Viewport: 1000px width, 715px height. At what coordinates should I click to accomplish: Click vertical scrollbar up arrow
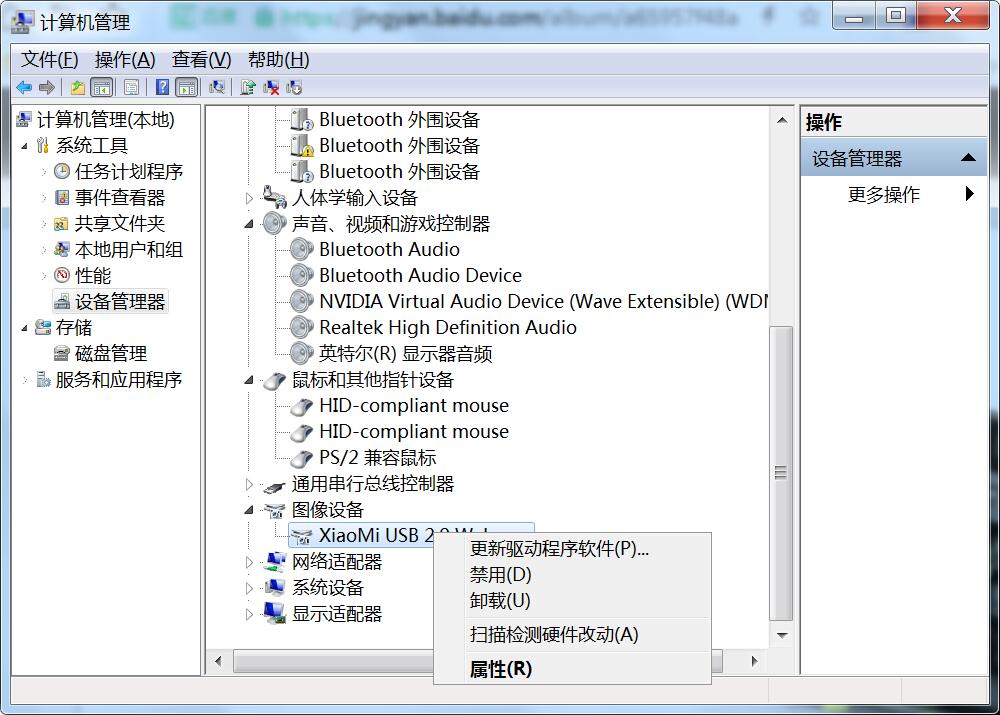pos(782,121)
